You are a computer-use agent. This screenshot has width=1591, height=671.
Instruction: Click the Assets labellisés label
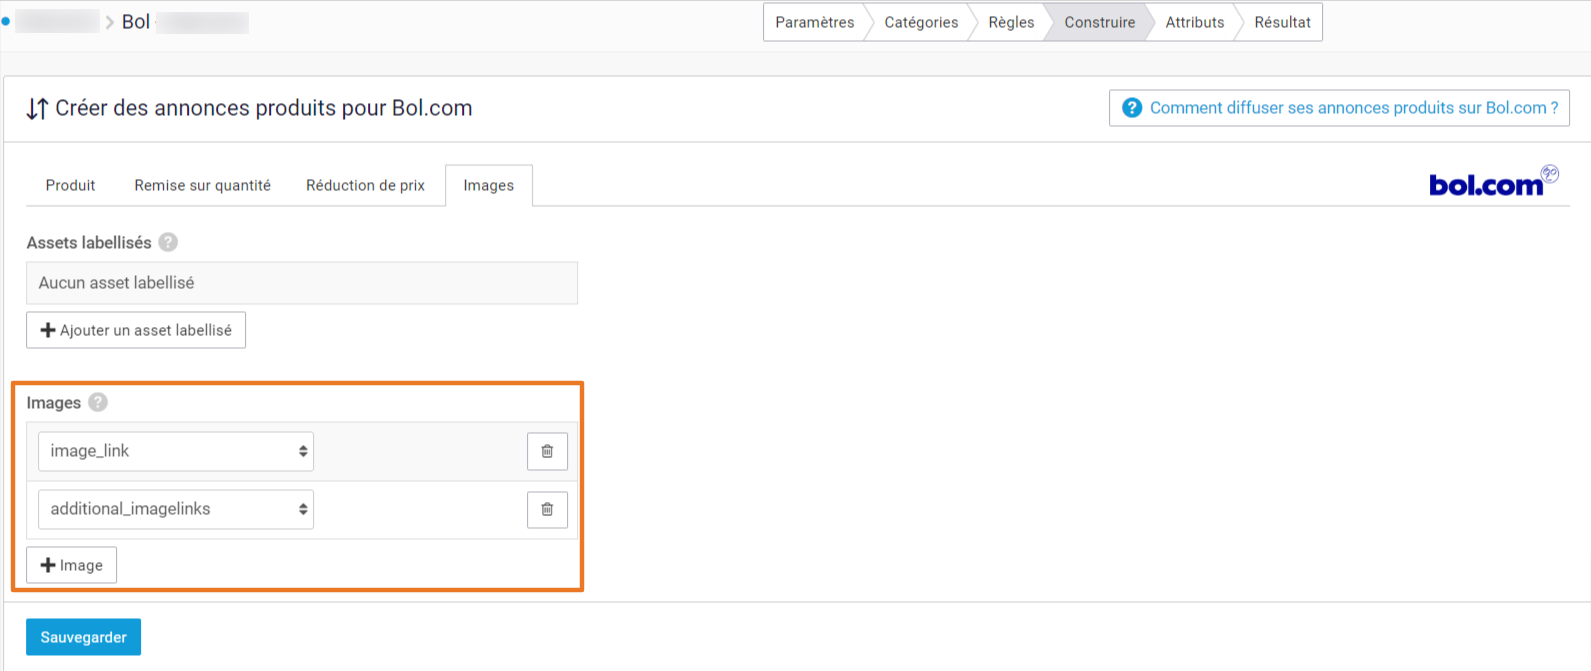(89, 242)
